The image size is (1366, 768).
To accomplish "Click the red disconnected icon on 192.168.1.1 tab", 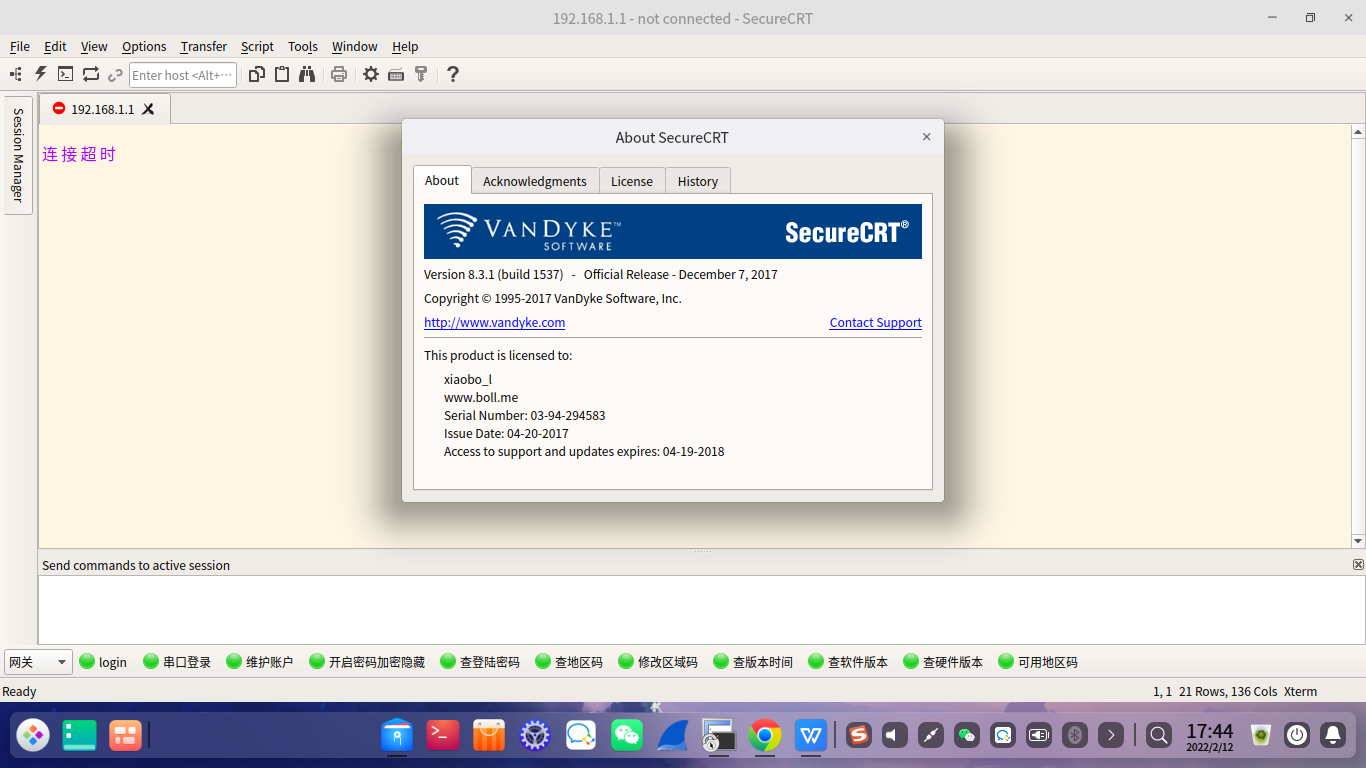I will pyautogui.click(x=59, y=108).
